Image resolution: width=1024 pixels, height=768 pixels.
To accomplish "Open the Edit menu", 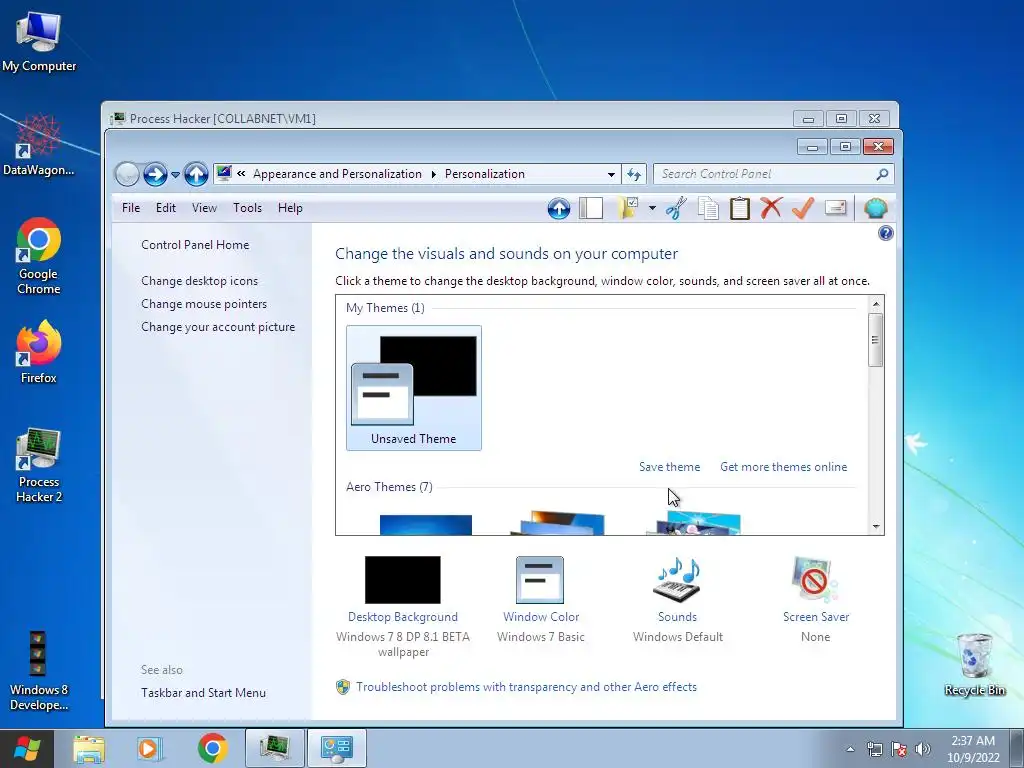I will pos(166,208).
